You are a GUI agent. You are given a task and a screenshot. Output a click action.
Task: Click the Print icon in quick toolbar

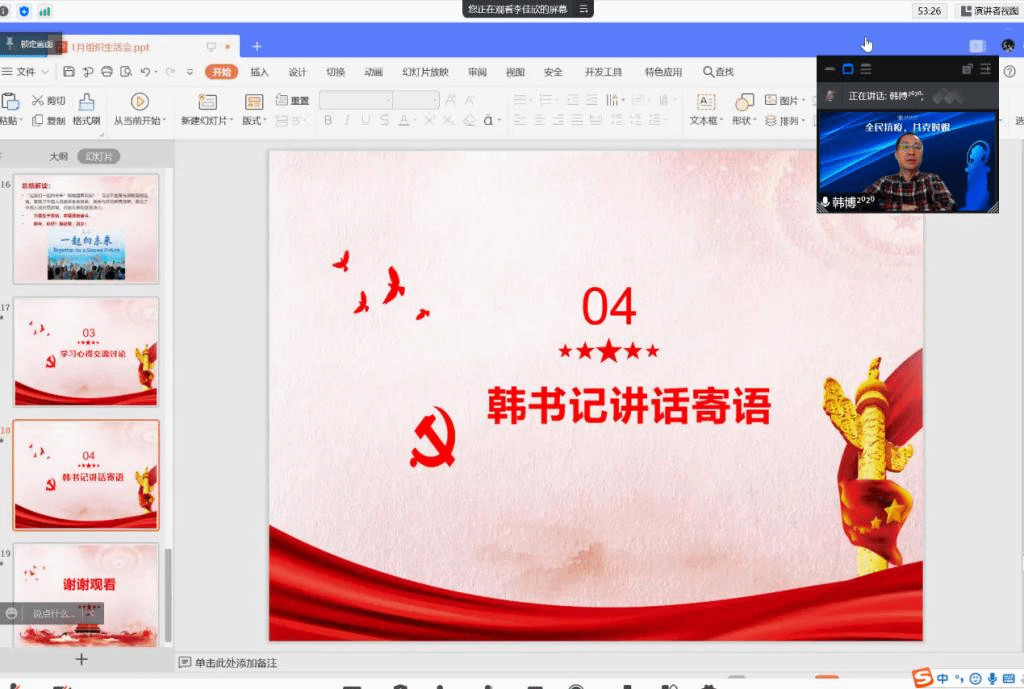106,72
